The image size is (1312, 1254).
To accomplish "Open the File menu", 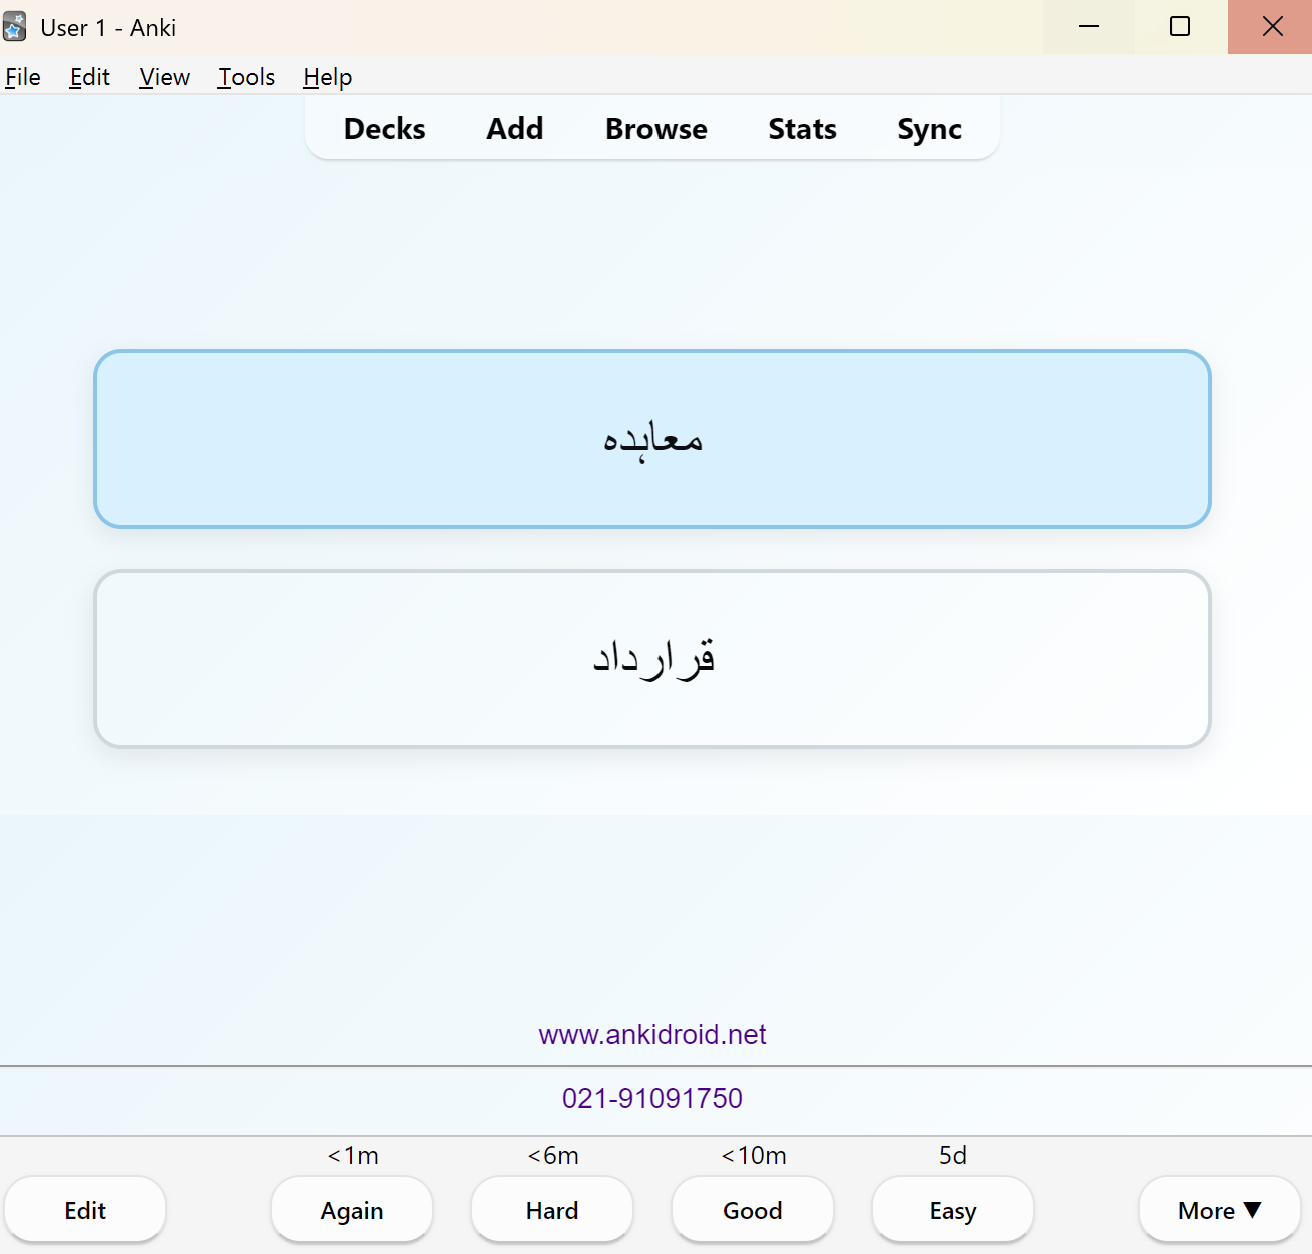I will (23, 77).
